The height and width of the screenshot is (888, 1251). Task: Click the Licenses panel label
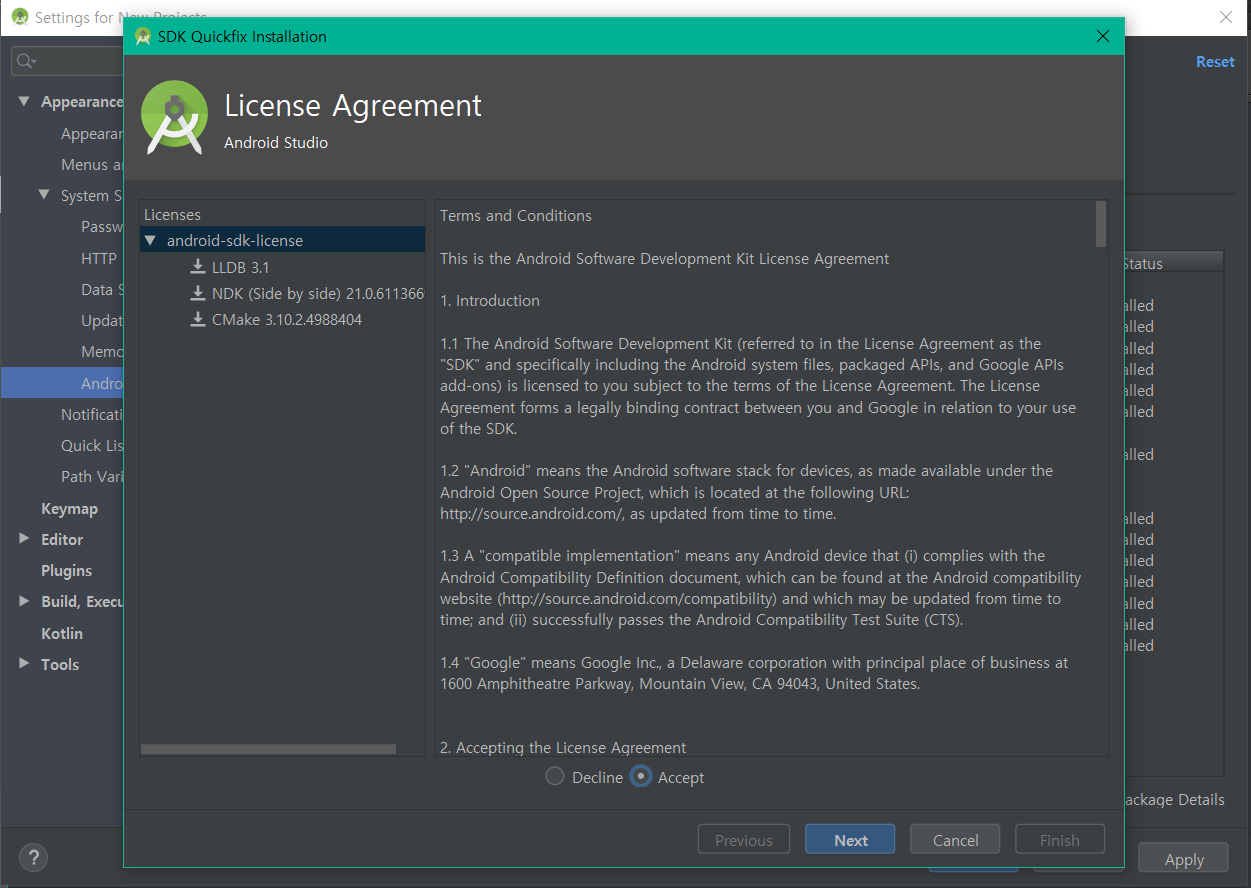[172, 214]
